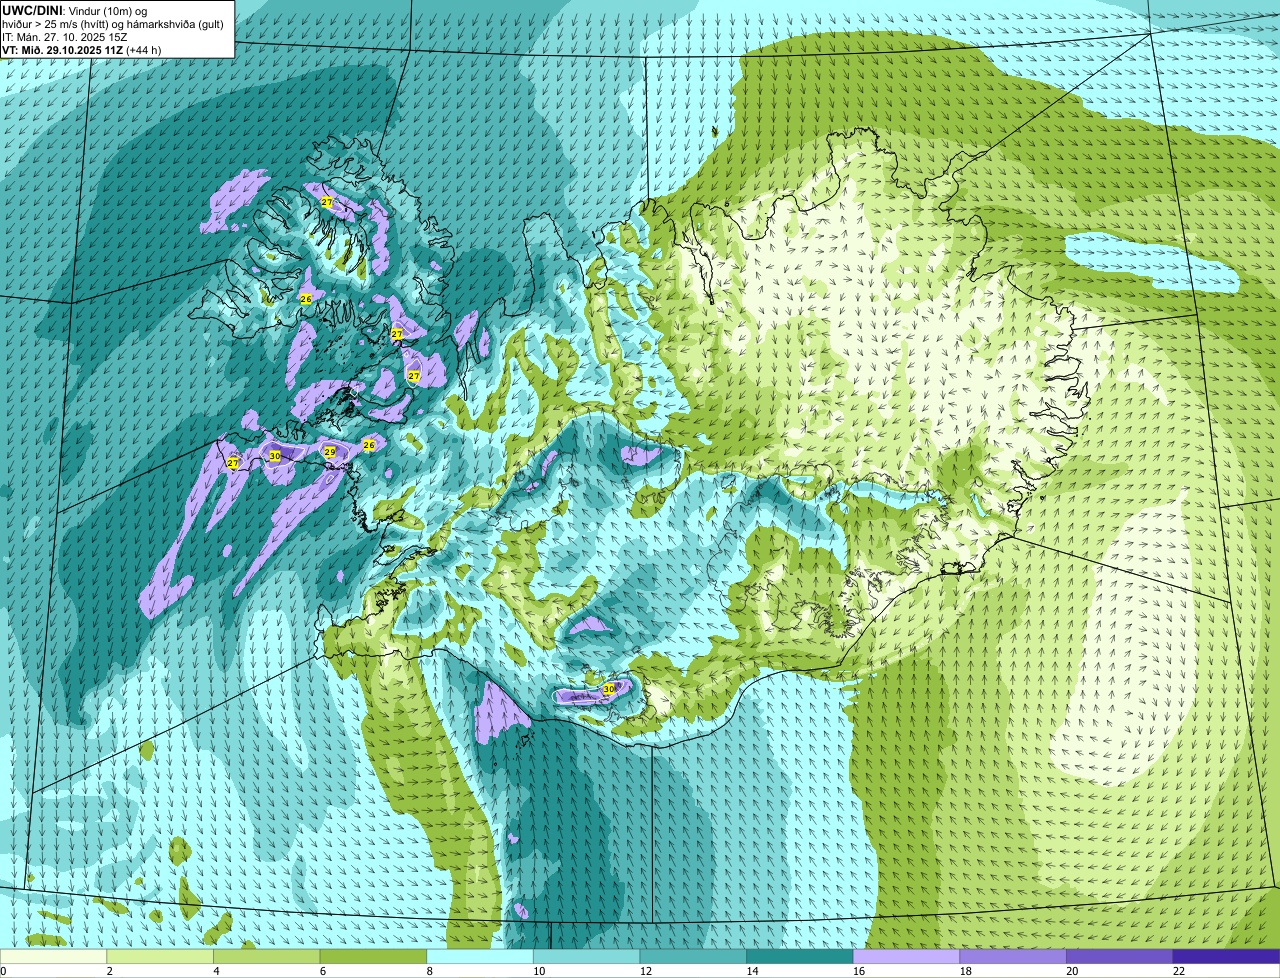
Task: Click the yellow 30 gust marker beside the 29 marker
Action: [x=275, y=456]
